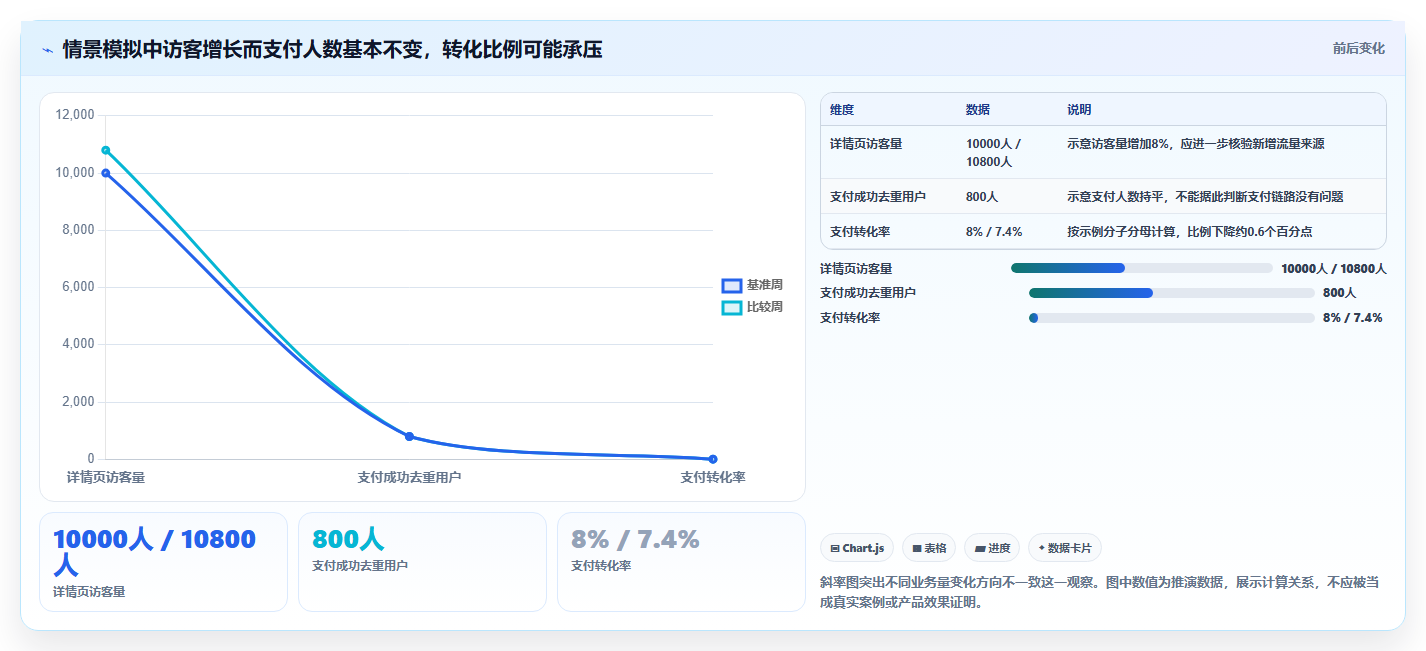Click x-axis label 支付转化率

[x=713, y=477]
